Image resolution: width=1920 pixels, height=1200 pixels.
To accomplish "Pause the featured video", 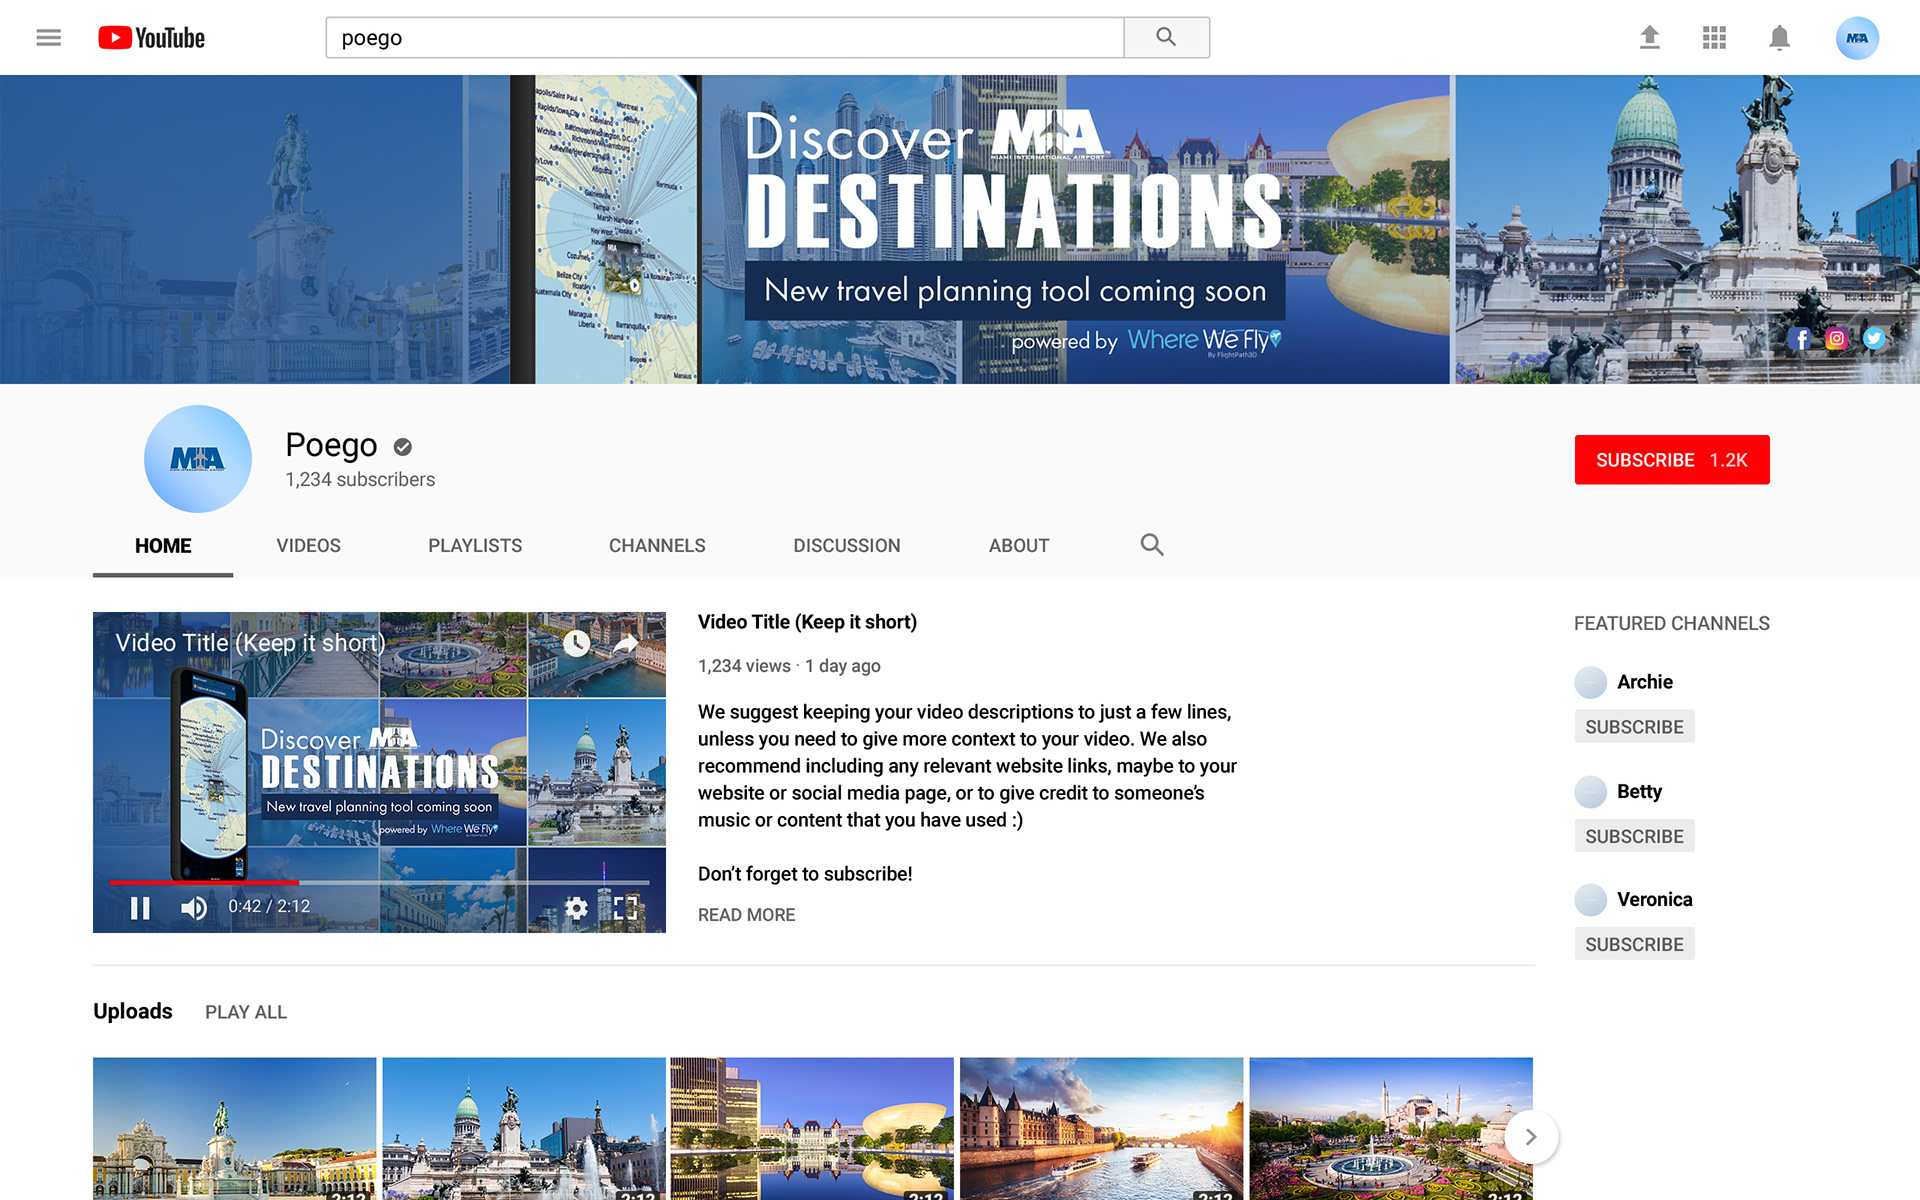I will [140, 907].
